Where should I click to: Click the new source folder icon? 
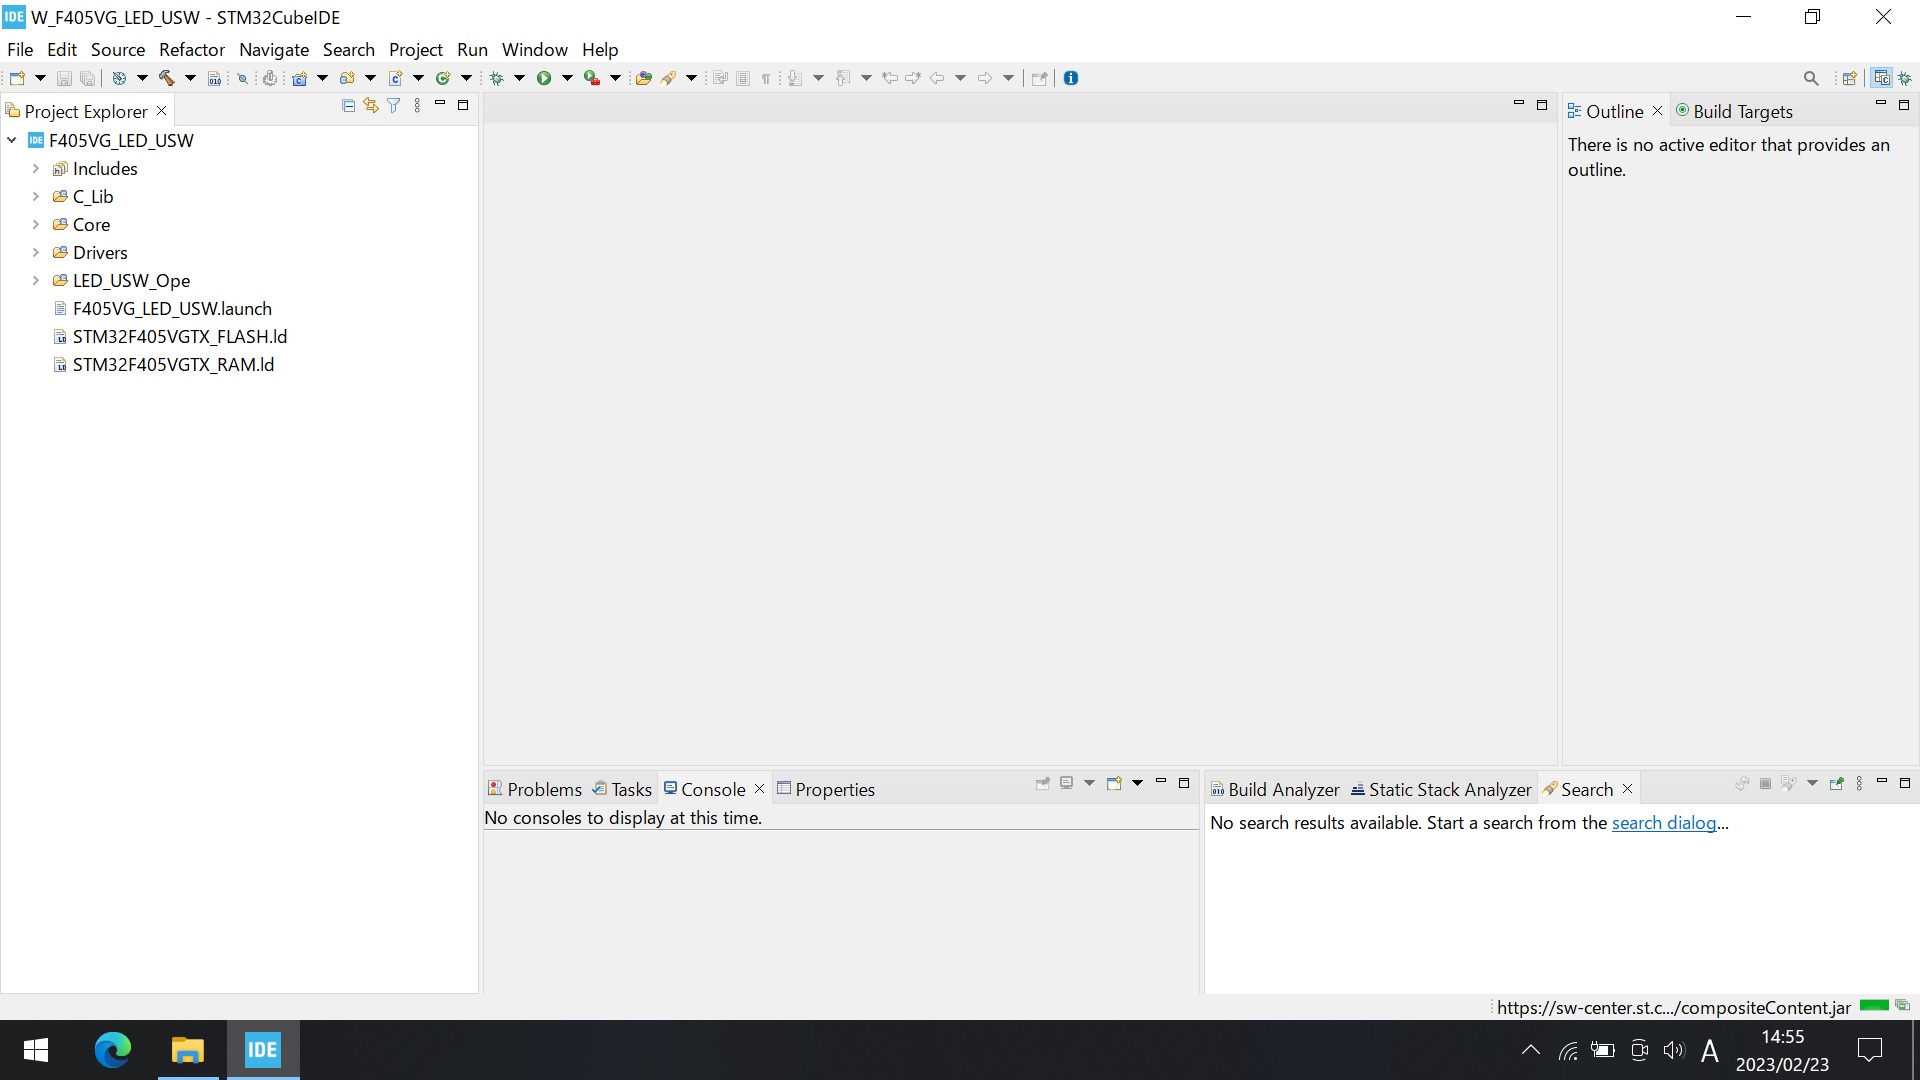coord(347,78)
